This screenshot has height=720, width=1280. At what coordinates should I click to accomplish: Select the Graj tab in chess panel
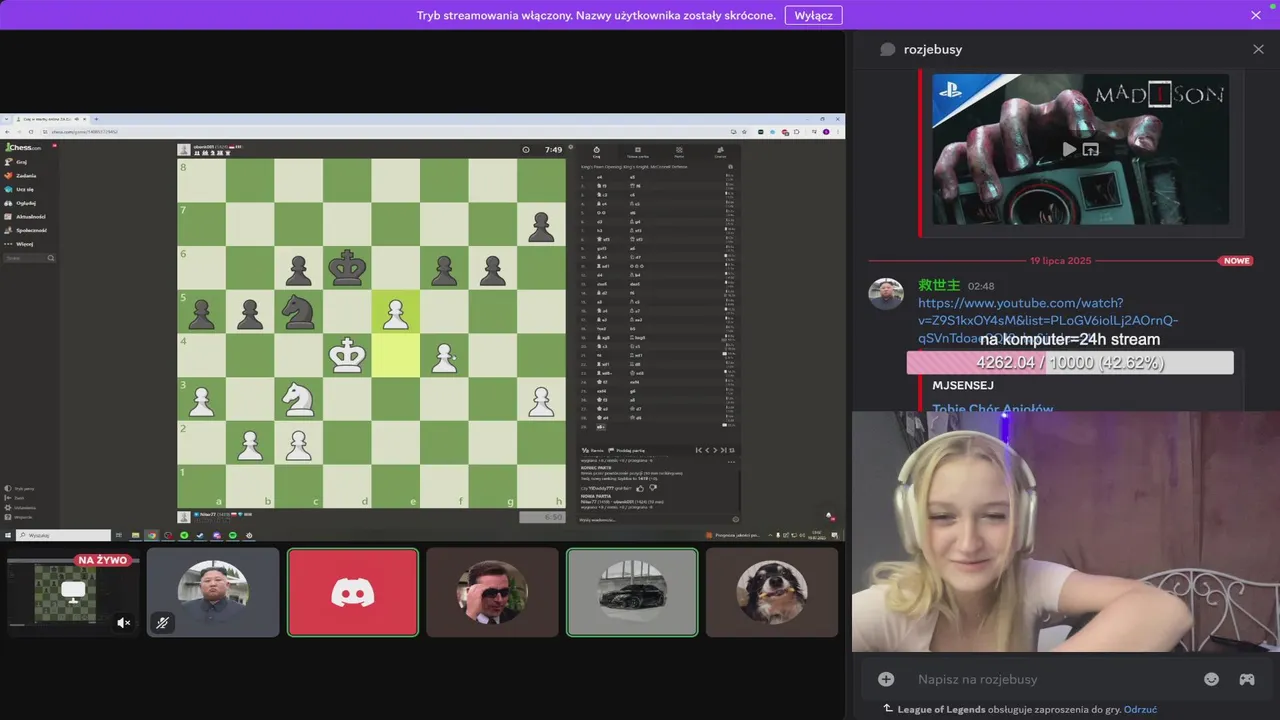[597, 152]
